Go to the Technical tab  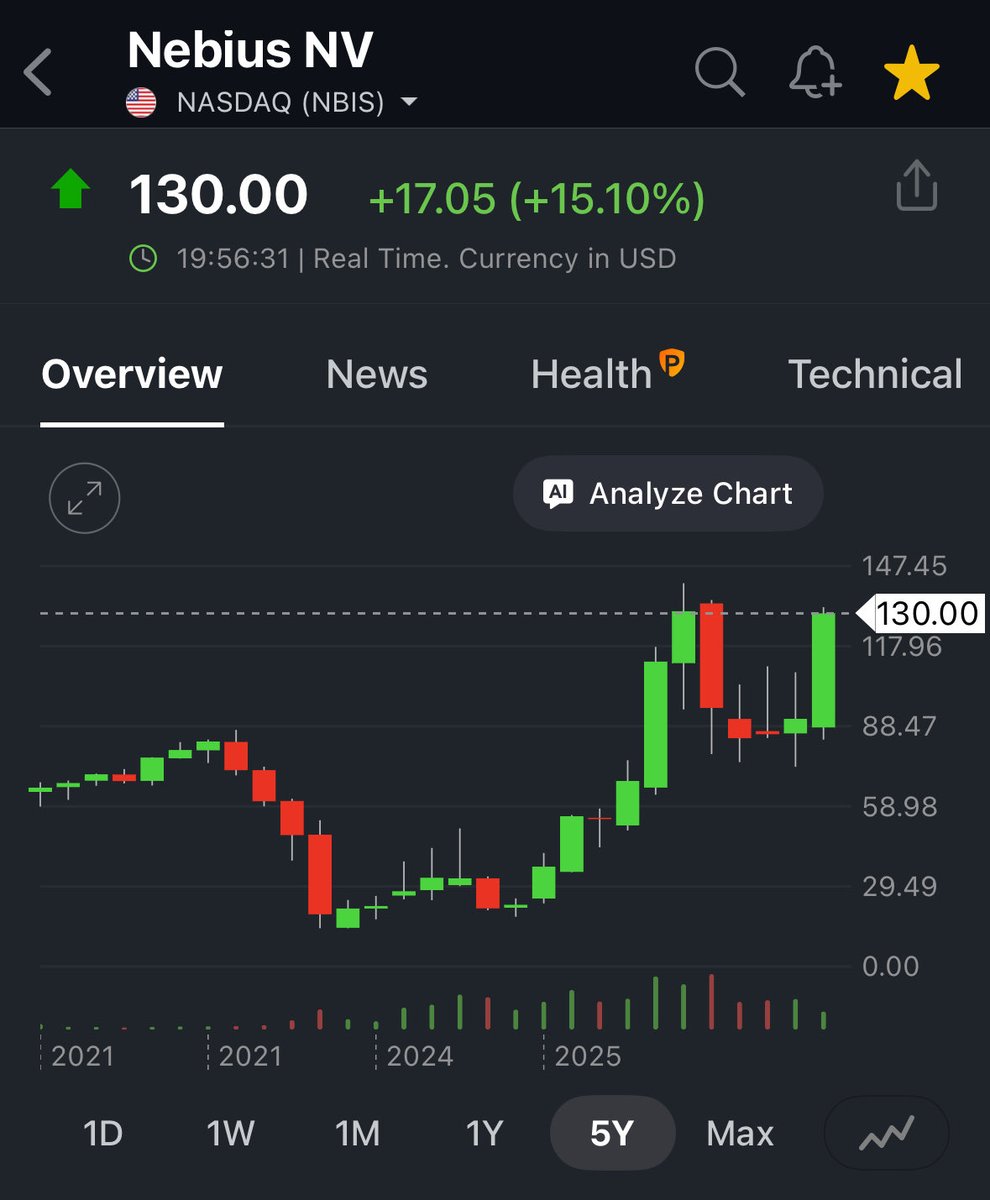pyautogui.click(x=876, y=374)
